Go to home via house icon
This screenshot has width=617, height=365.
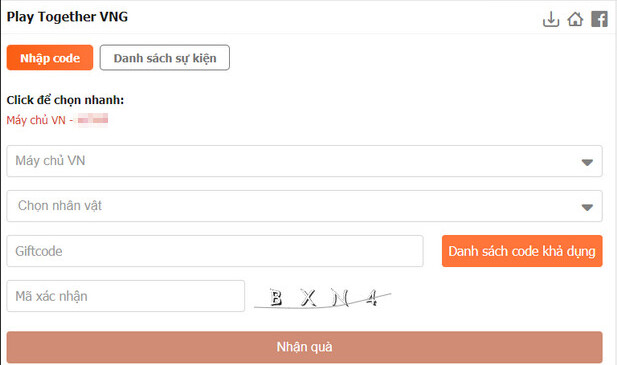click(x=575, y=19)
